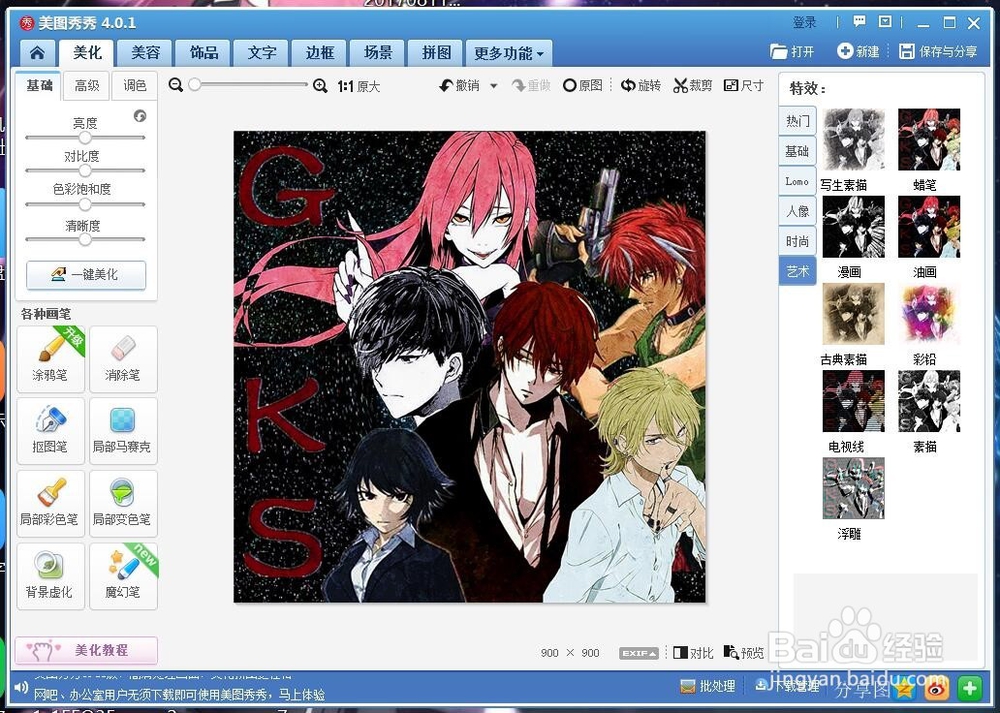Select the 局部马赛克 mosaic tool

pos(122,431)
